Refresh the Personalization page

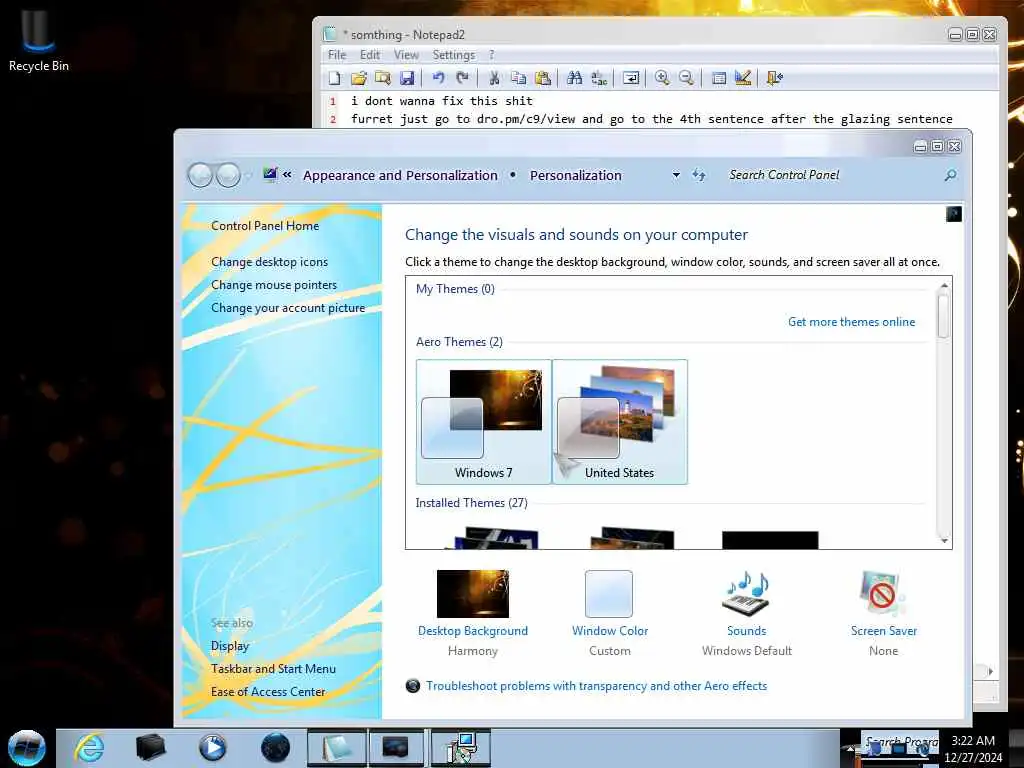[699, 175]
